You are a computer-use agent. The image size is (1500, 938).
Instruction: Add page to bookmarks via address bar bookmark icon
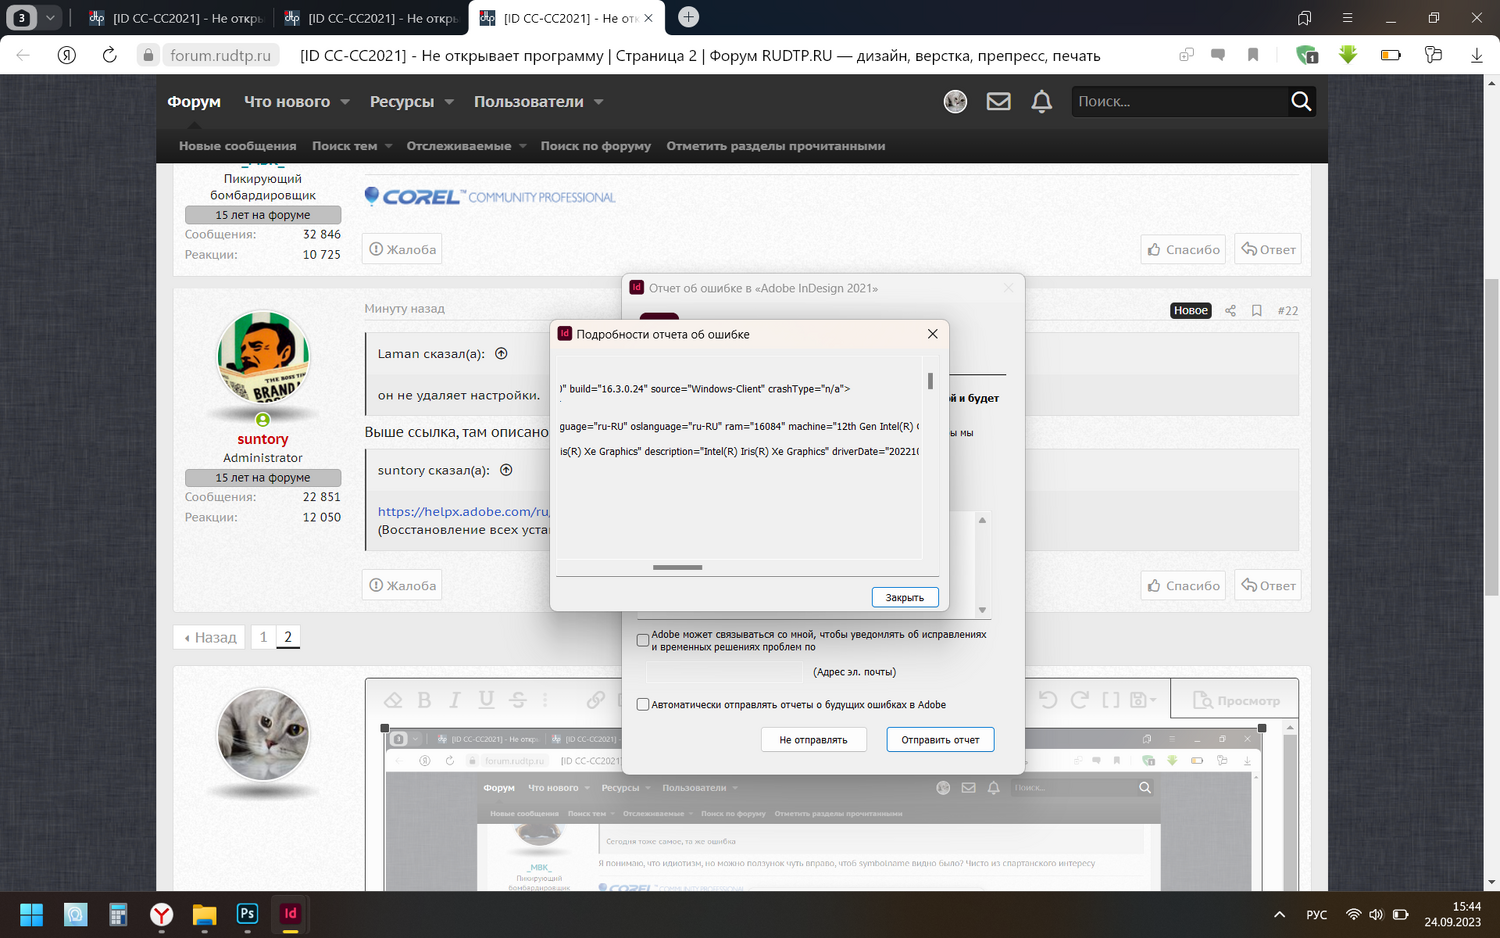click(x=1253, y=55)
